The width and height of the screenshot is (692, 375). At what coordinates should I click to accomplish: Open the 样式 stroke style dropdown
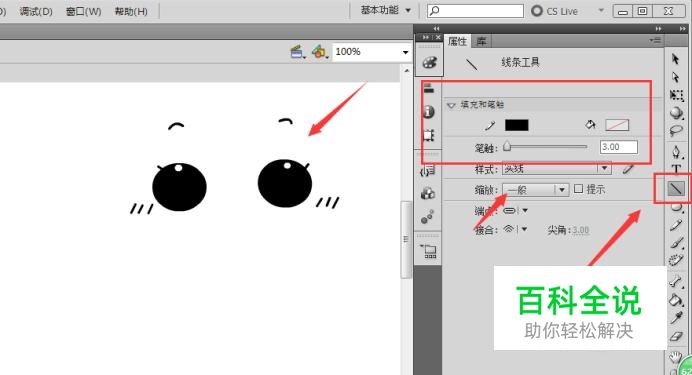tap(604, 168)
